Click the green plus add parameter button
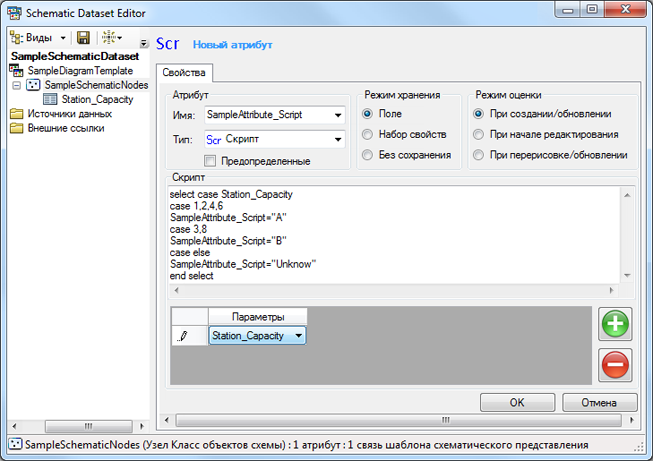Screen dimensions: 653x461 [615, 325]
